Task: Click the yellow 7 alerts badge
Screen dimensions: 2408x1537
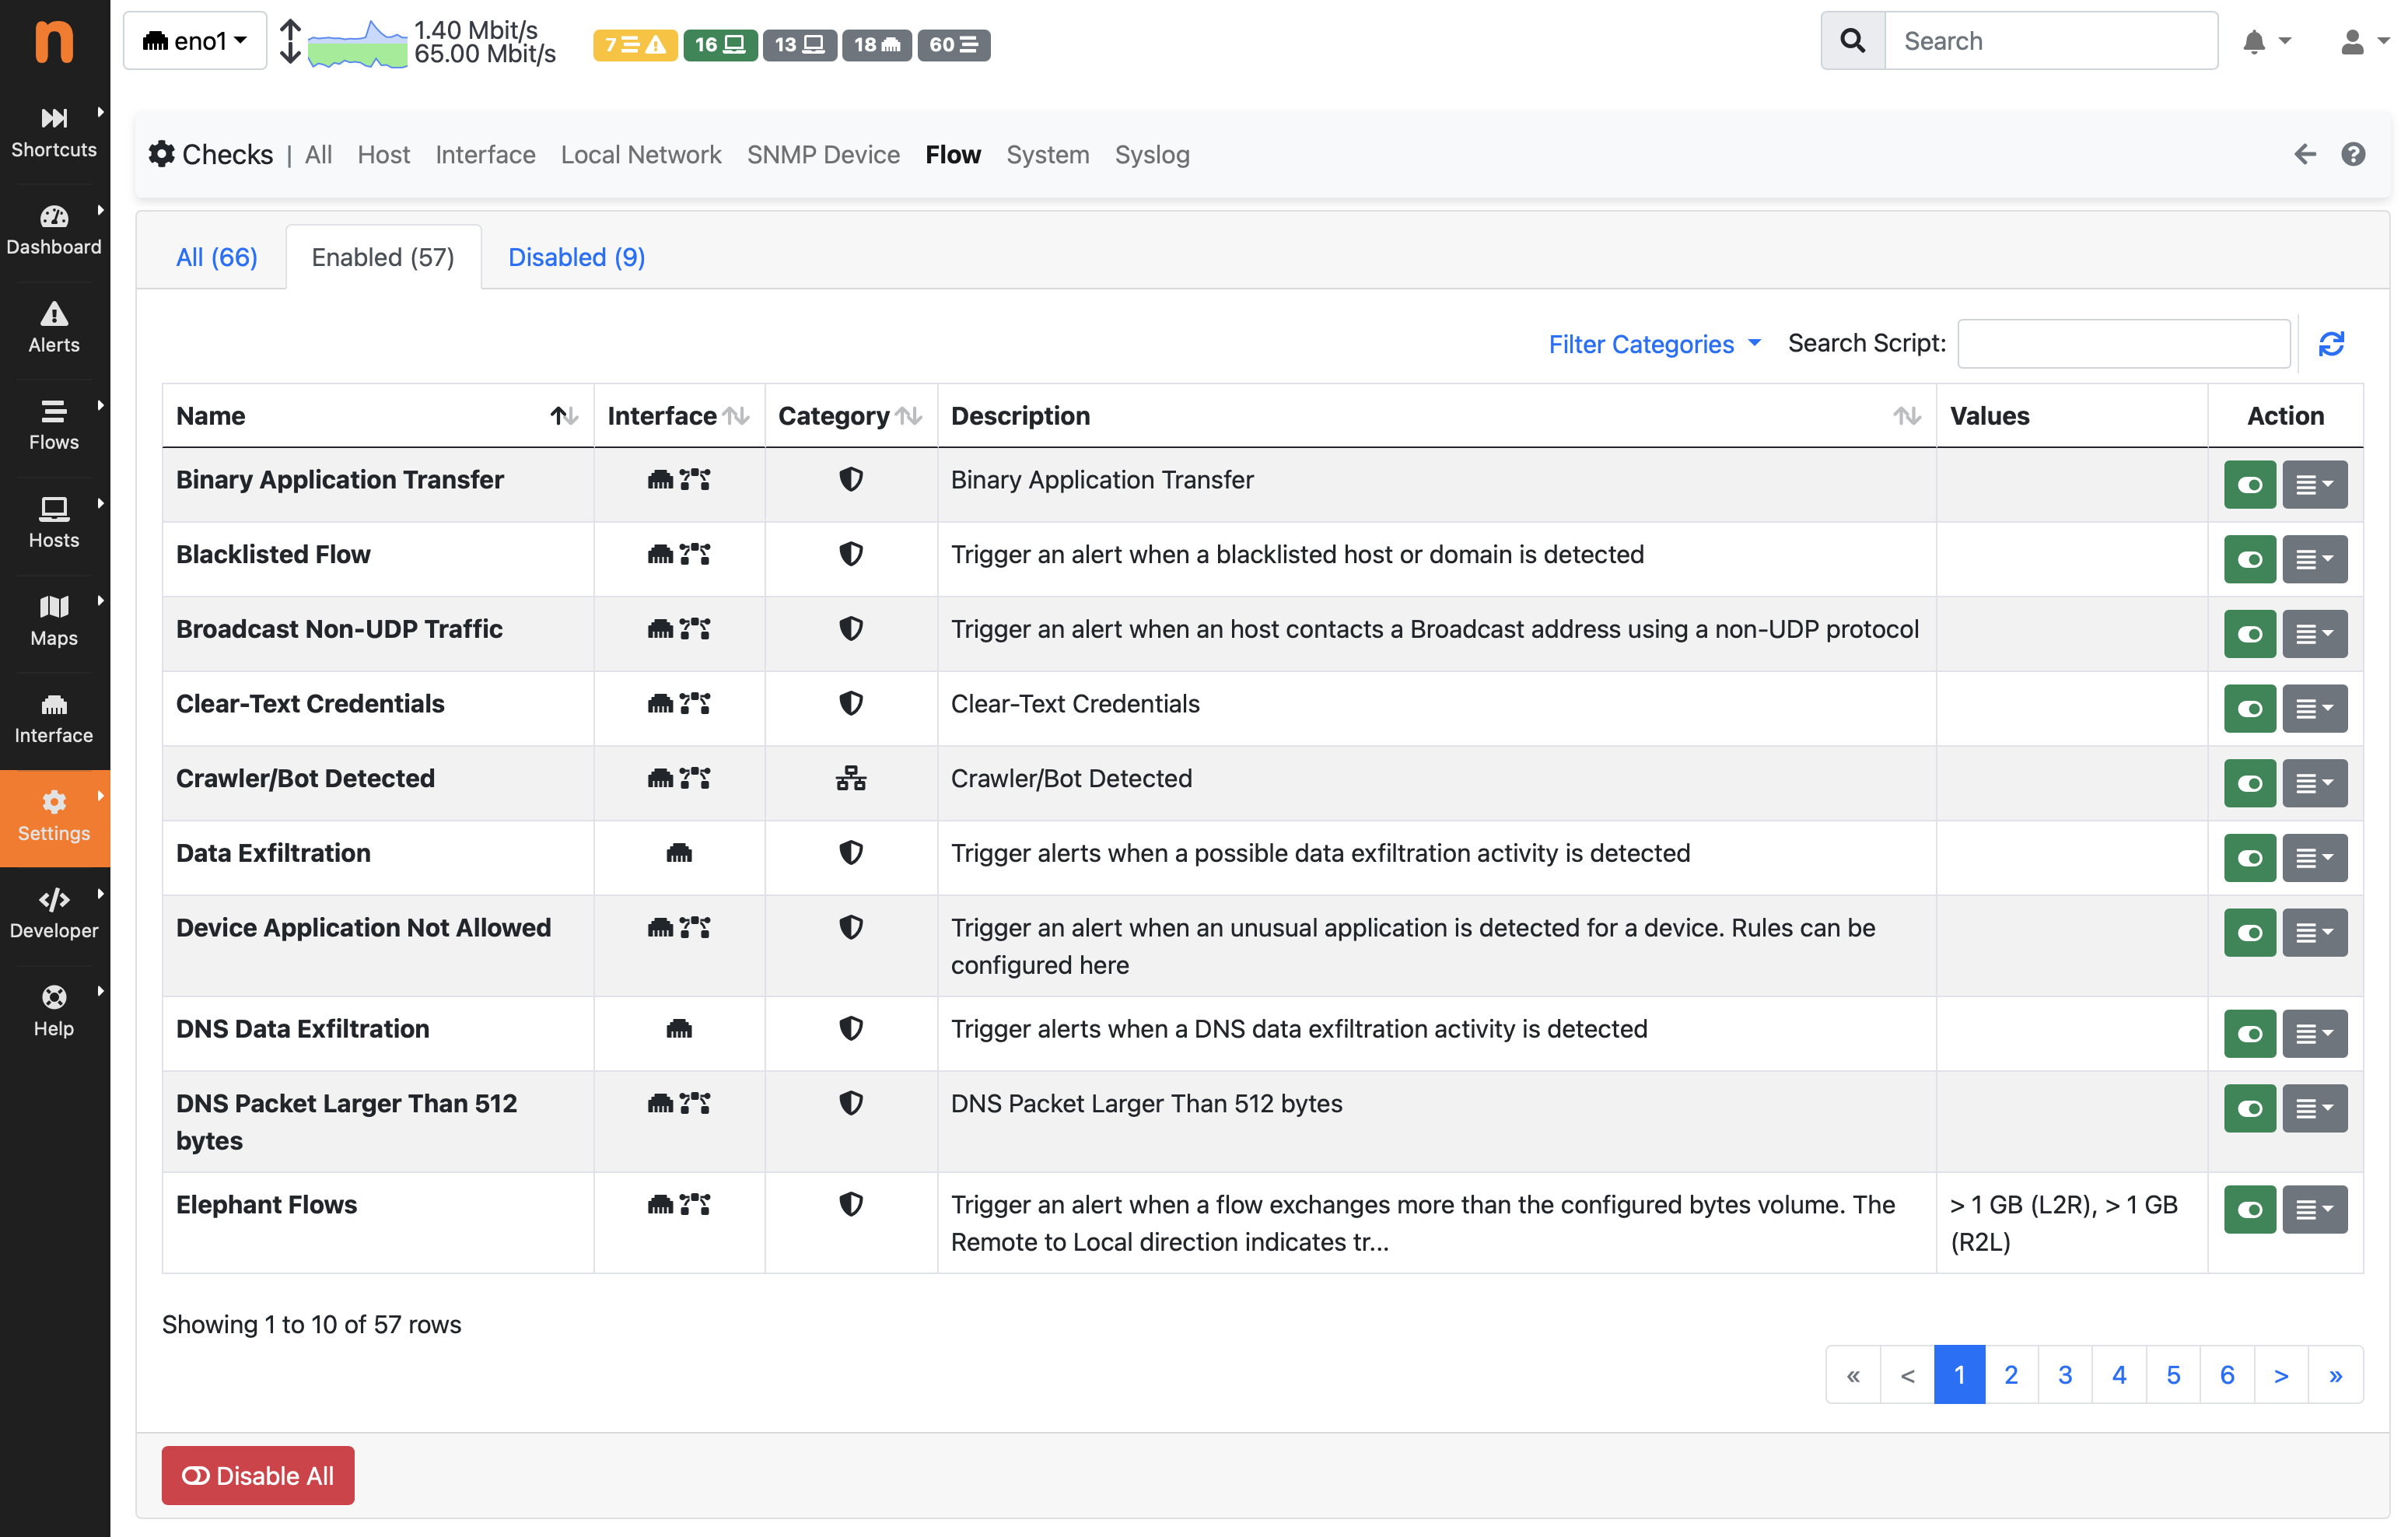Action: pos(634,44)
